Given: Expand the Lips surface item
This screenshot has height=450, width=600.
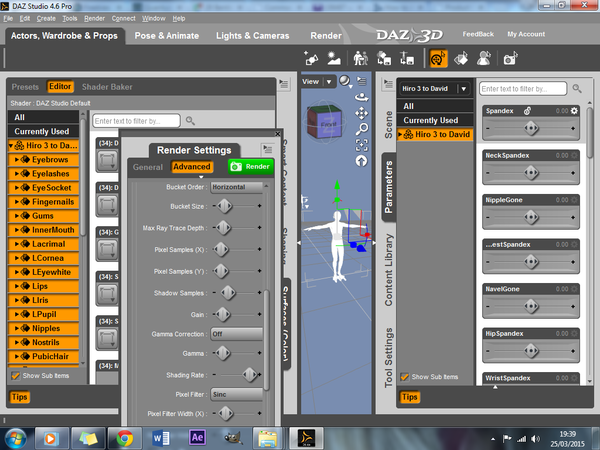Looking at the screenshot, I should click(16, 286).
